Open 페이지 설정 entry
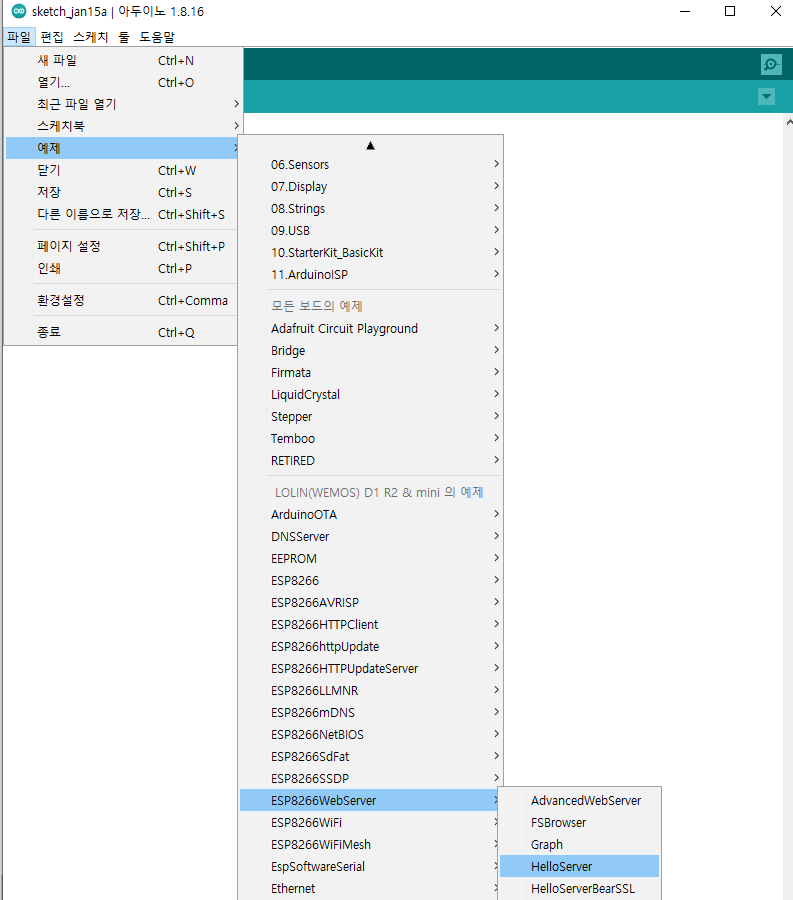The height and width of the screenshot is (900, 793). point(122,246)
